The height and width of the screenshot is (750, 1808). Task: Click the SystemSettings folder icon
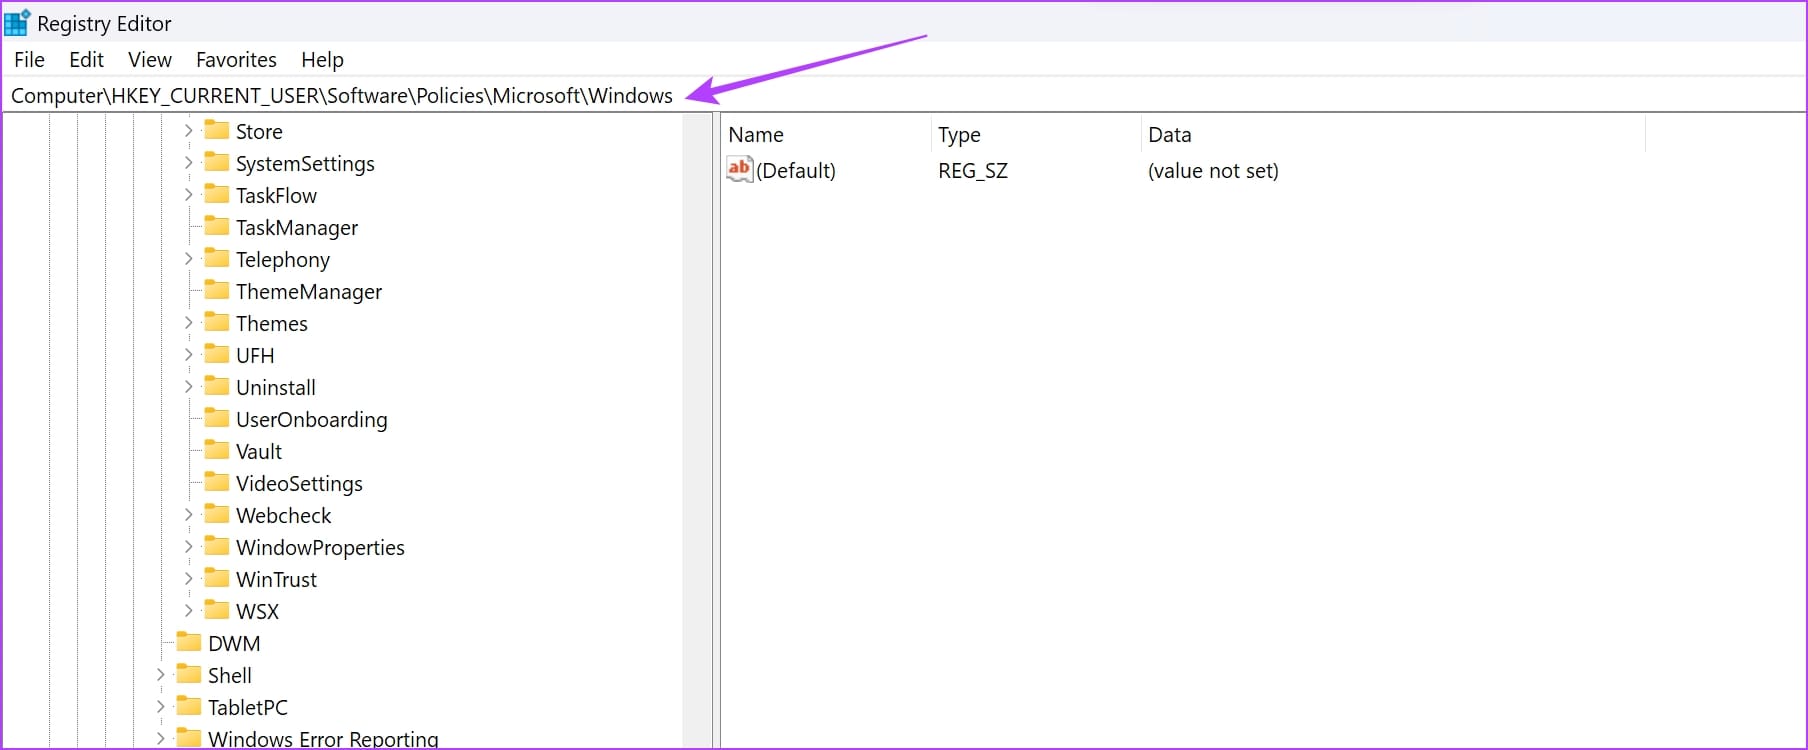(x=217, y=162)
